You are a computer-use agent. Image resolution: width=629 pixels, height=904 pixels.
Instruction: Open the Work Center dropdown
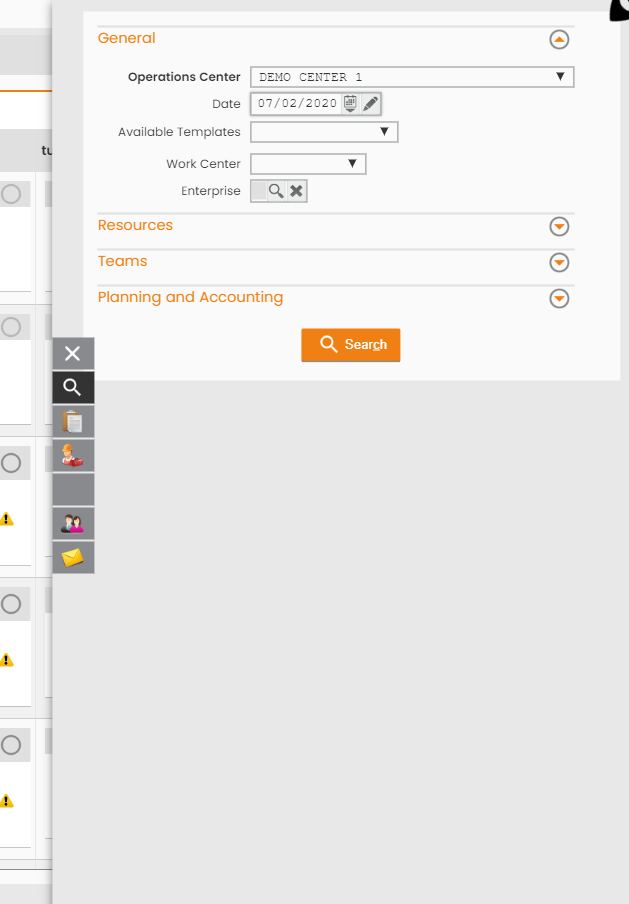click(308, 164)
